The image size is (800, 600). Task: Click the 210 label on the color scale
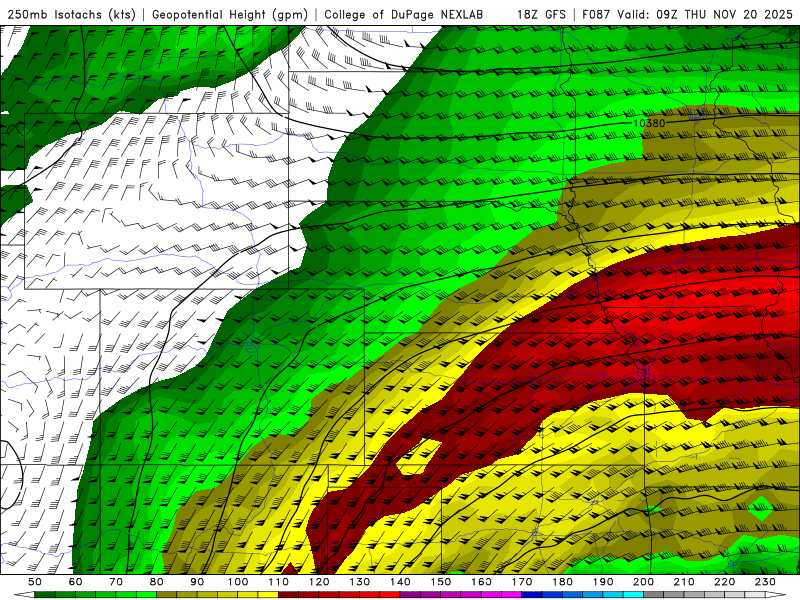coord(685,582)
